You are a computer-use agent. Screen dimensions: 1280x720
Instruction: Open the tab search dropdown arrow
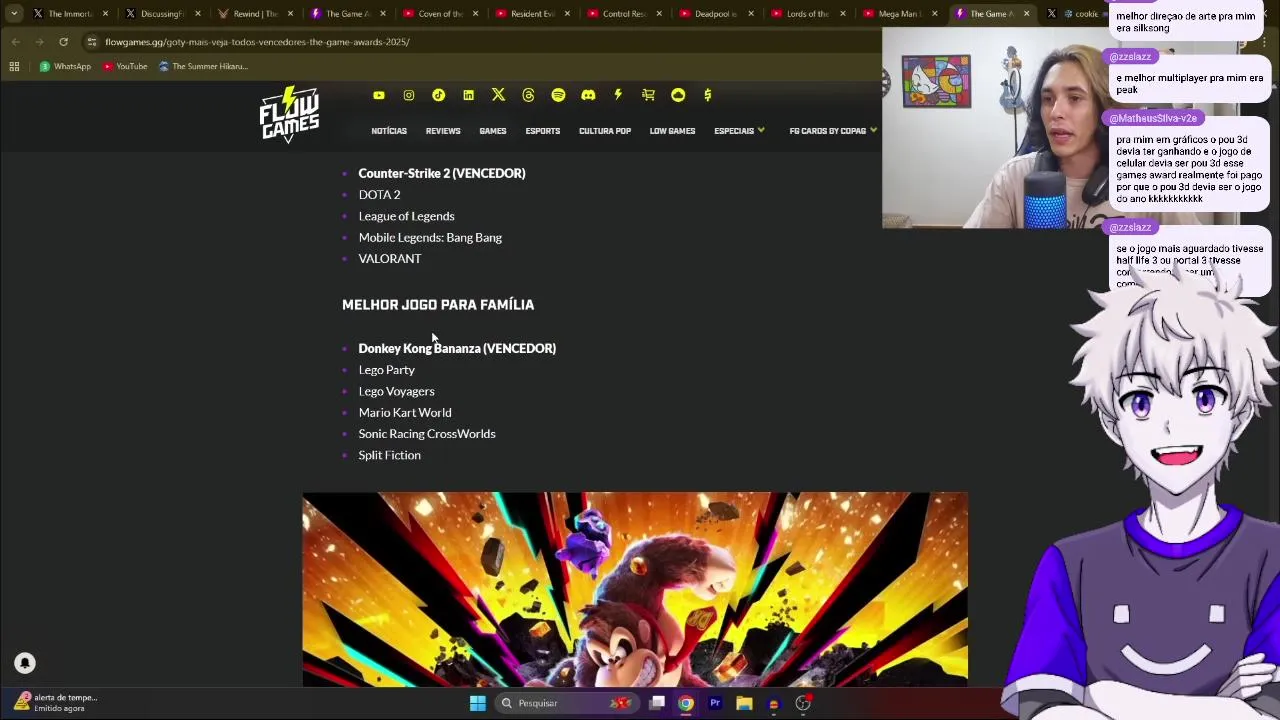pos(14,14)
